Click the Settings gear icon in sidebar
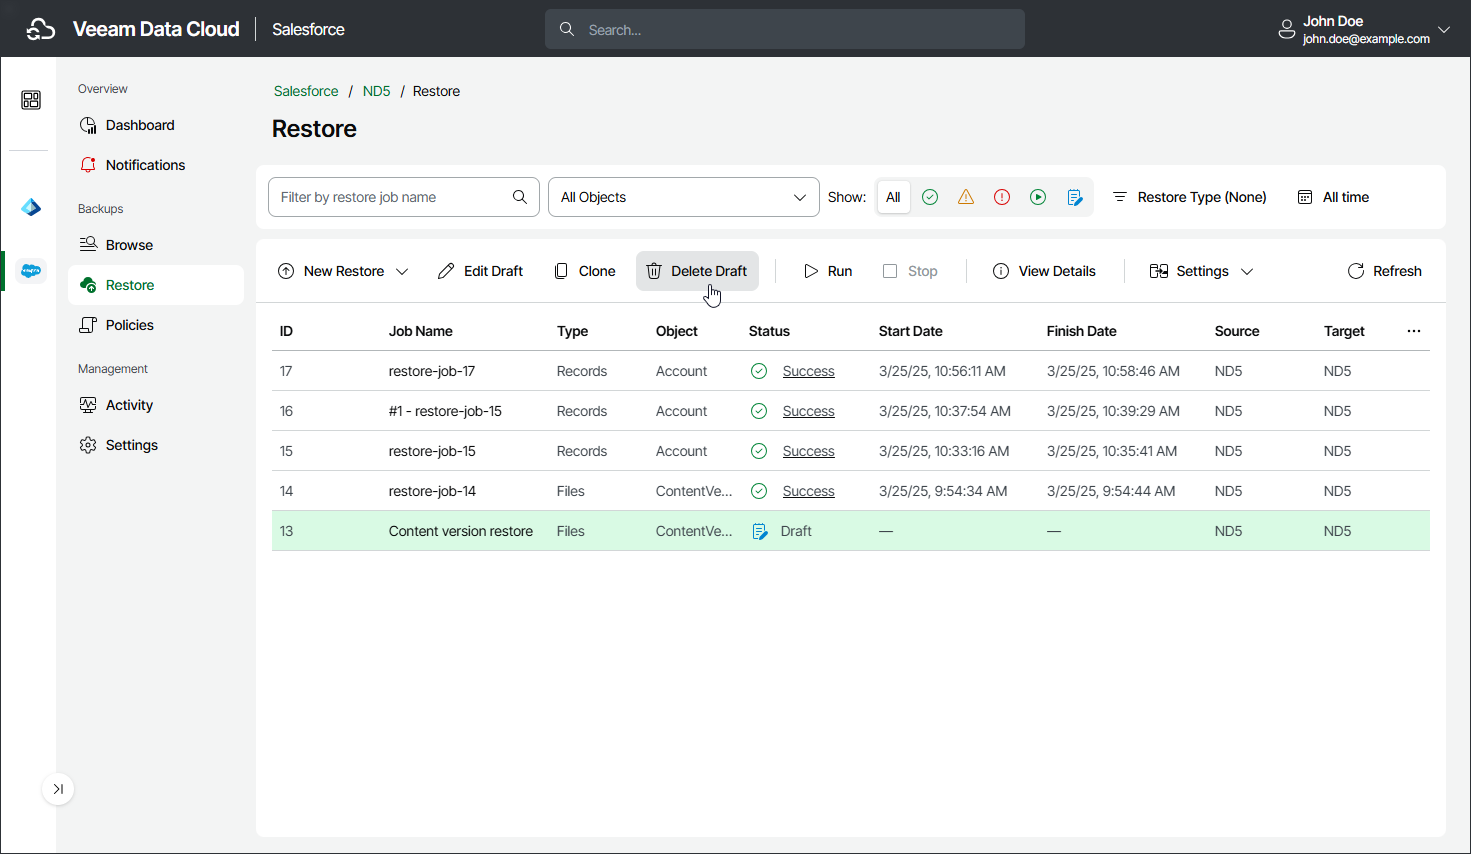 (88, 445)
